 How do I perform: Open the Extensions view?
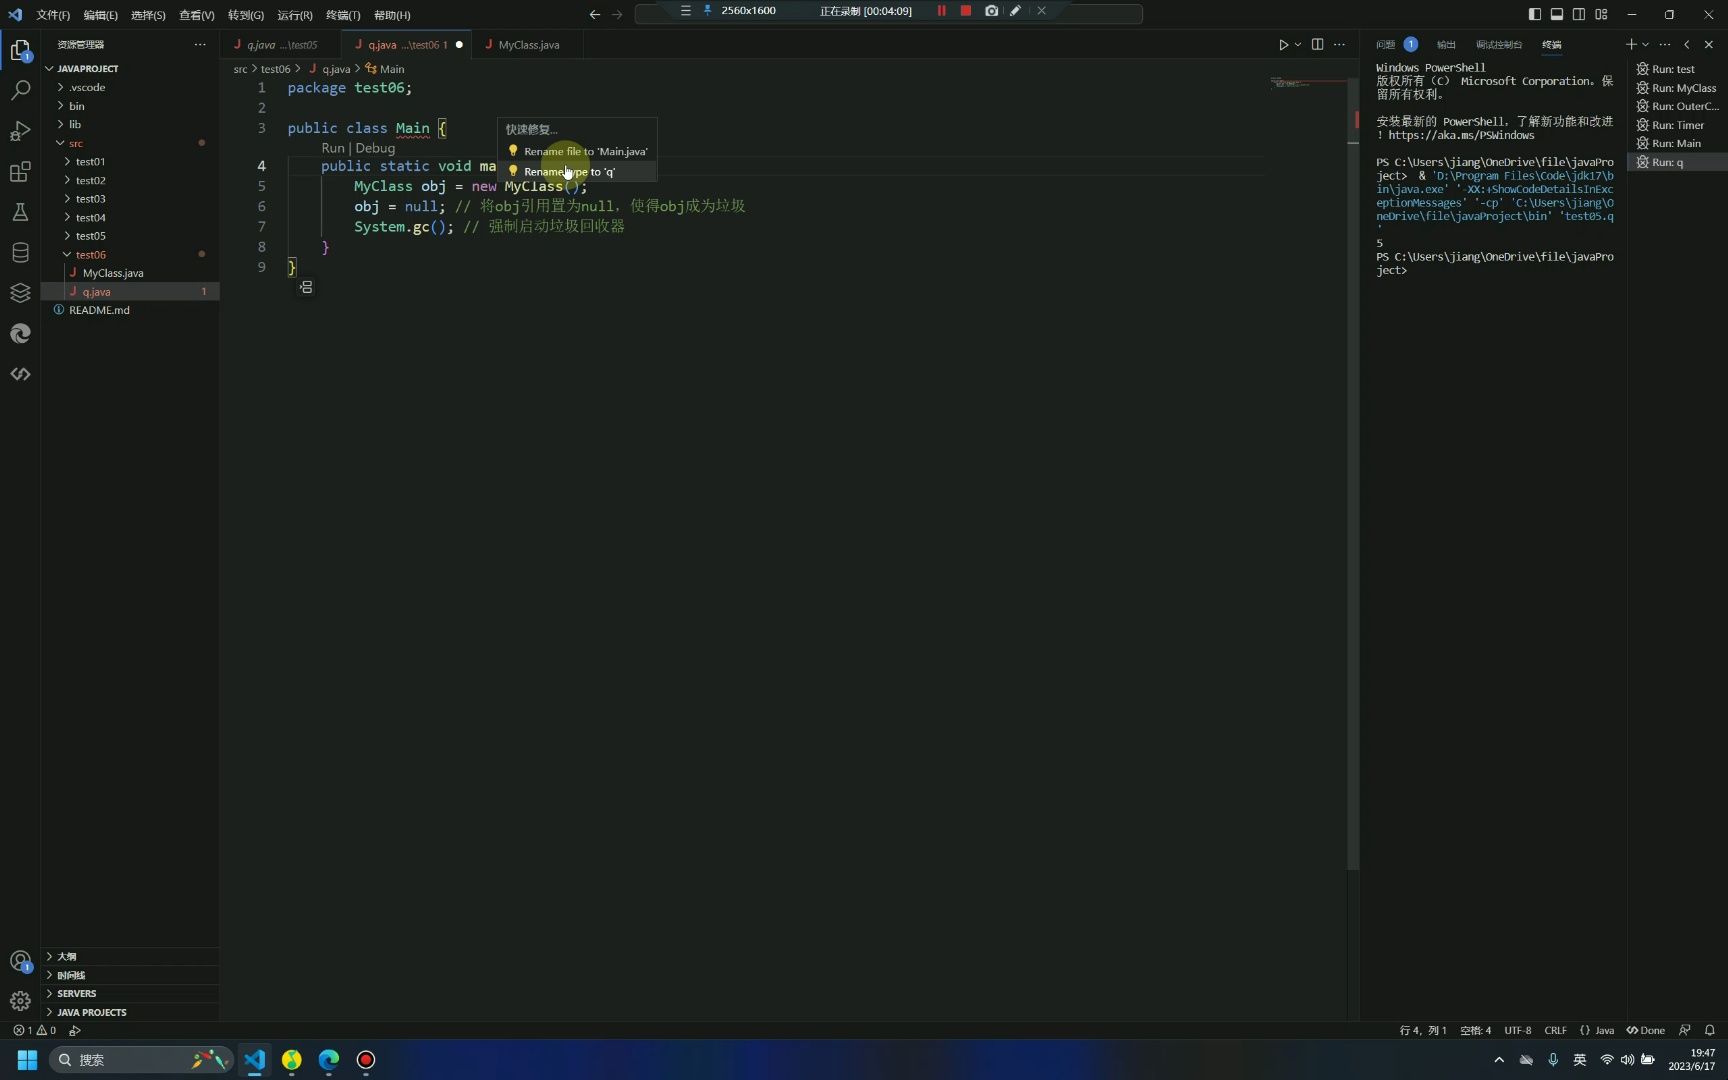click(x=20, y=172)
